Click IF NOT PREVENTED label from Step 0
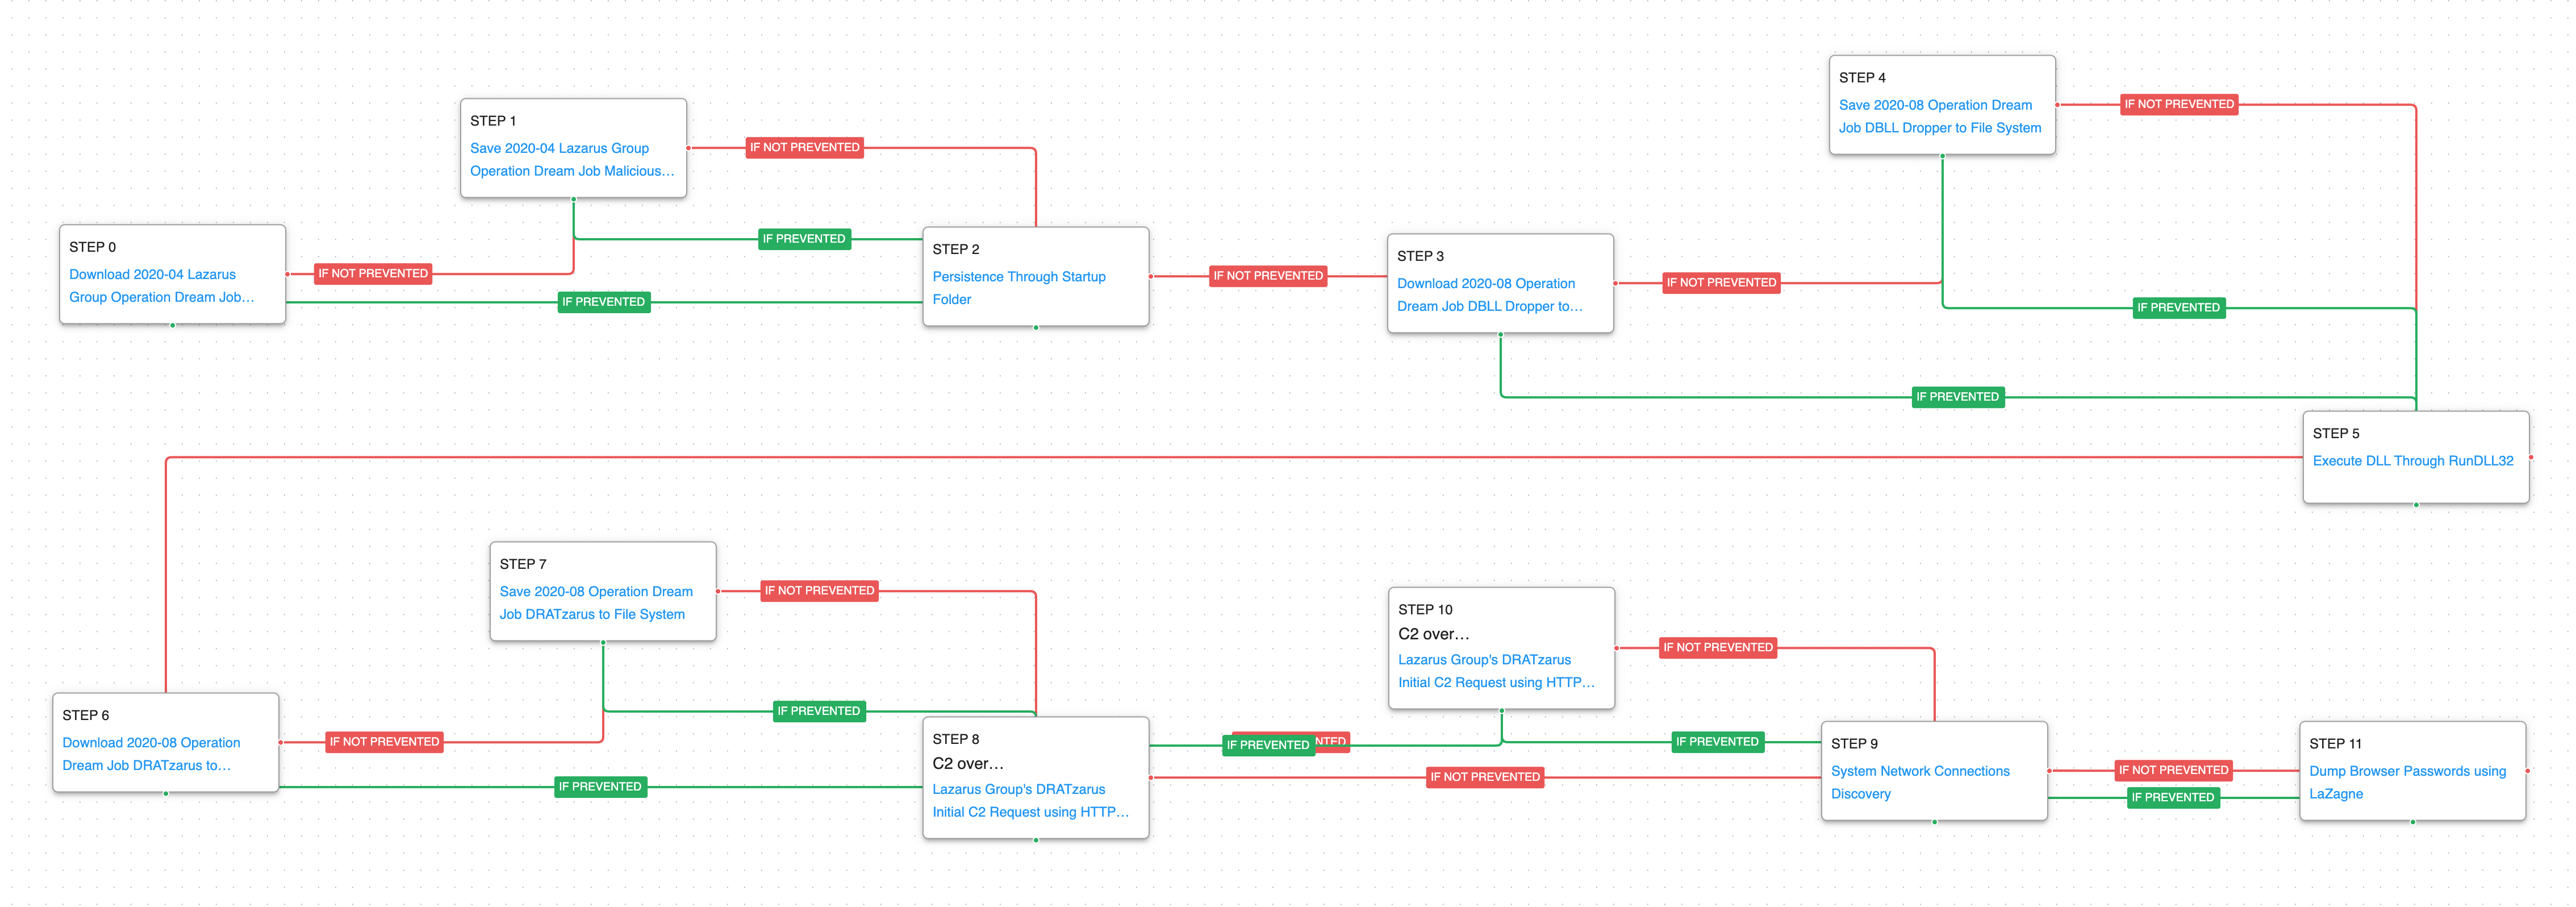This screenshot has width=2576, height=907. point(373,273)
